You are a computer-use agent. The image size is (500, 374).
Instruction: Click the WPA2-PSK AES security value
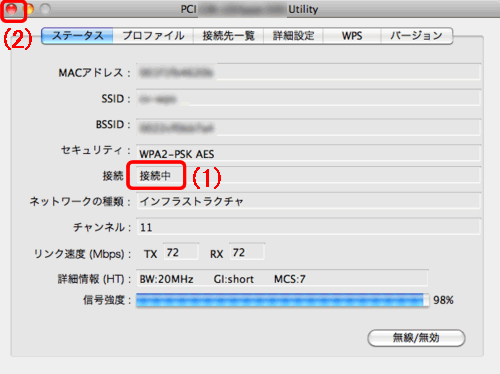(177, 154)
